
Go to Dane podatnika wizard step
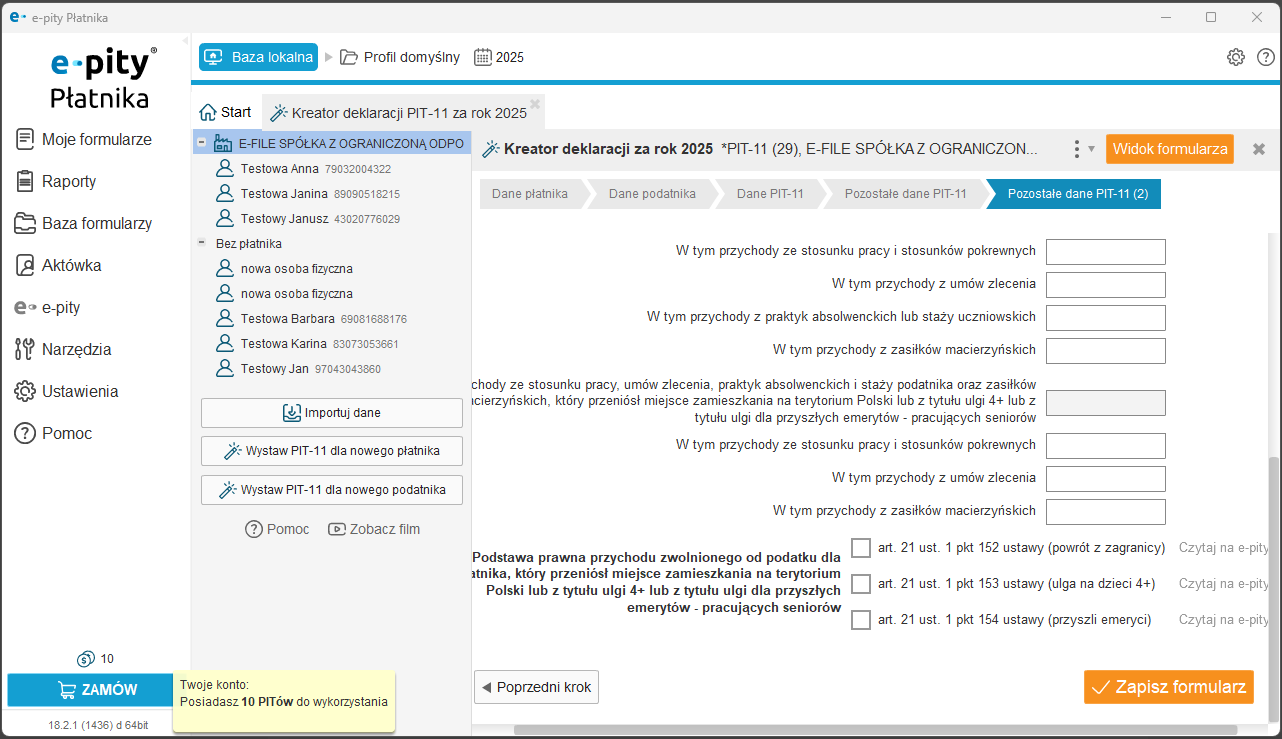[652, 194]
